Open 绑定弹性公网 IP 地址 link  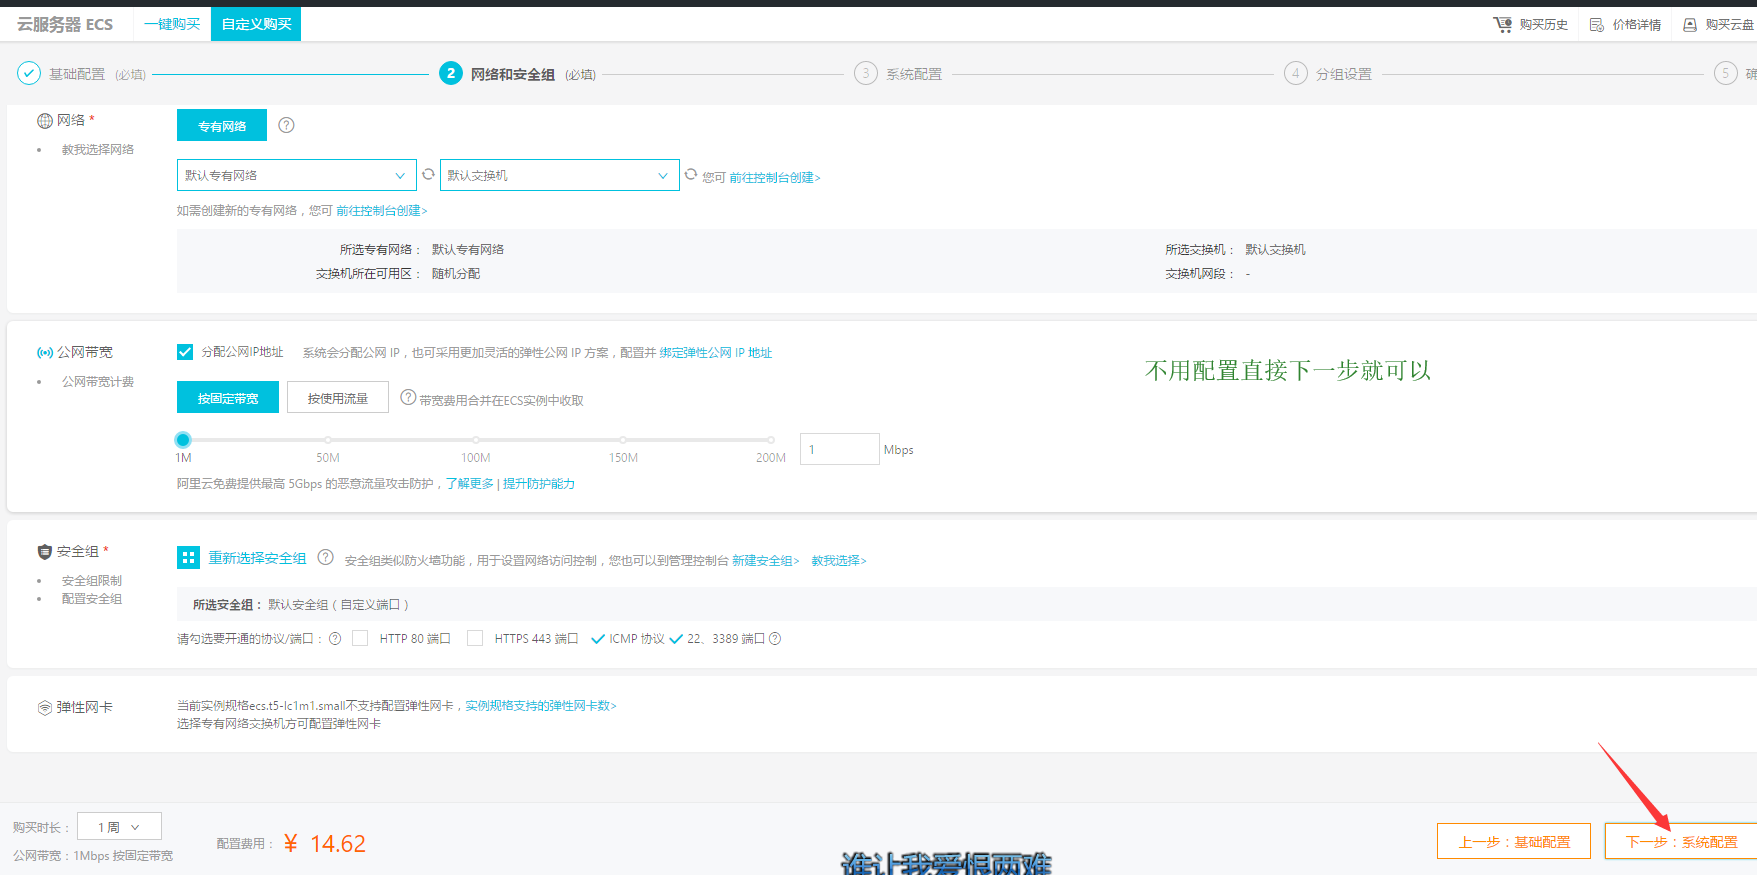coord(716,352)
